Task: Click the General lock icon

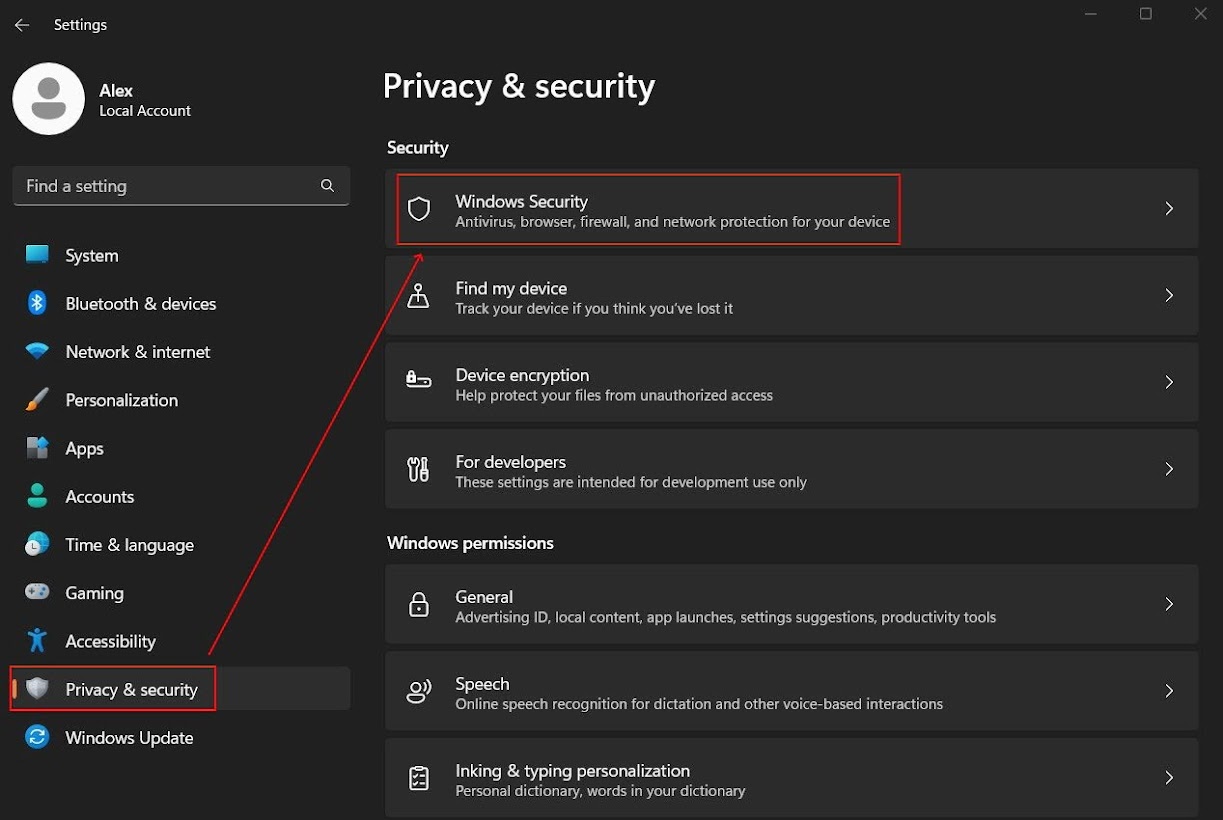Action: point(419,605)
